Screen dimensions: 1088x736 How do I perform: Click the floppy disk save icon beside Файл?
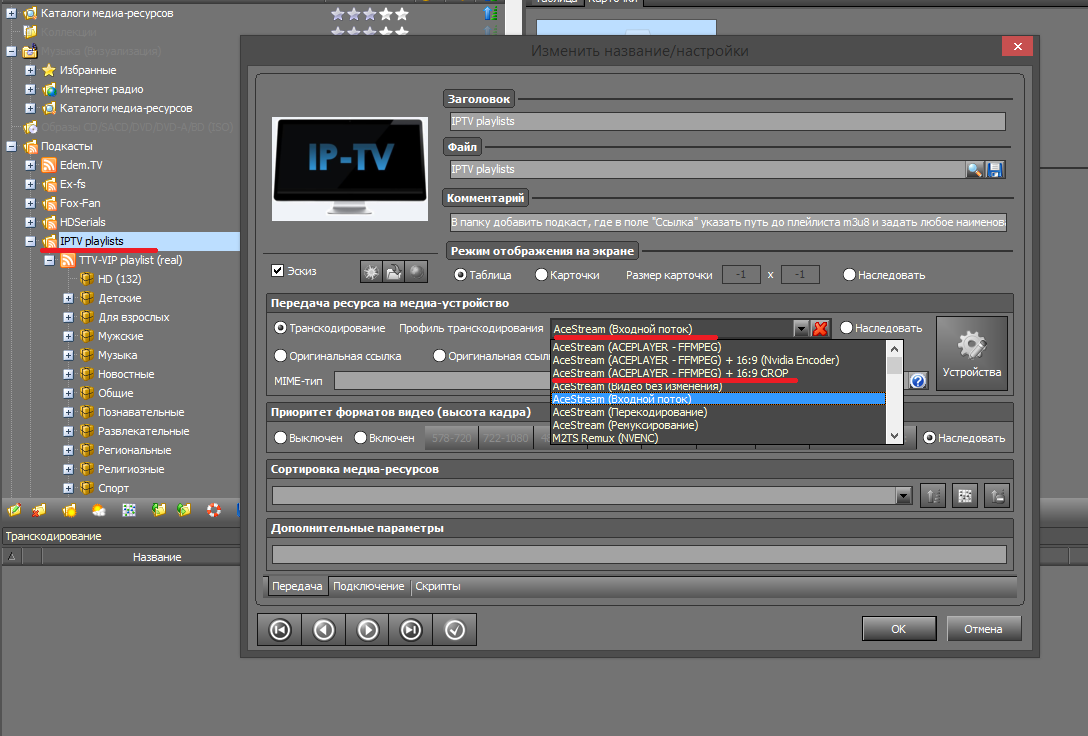(995, 170)
